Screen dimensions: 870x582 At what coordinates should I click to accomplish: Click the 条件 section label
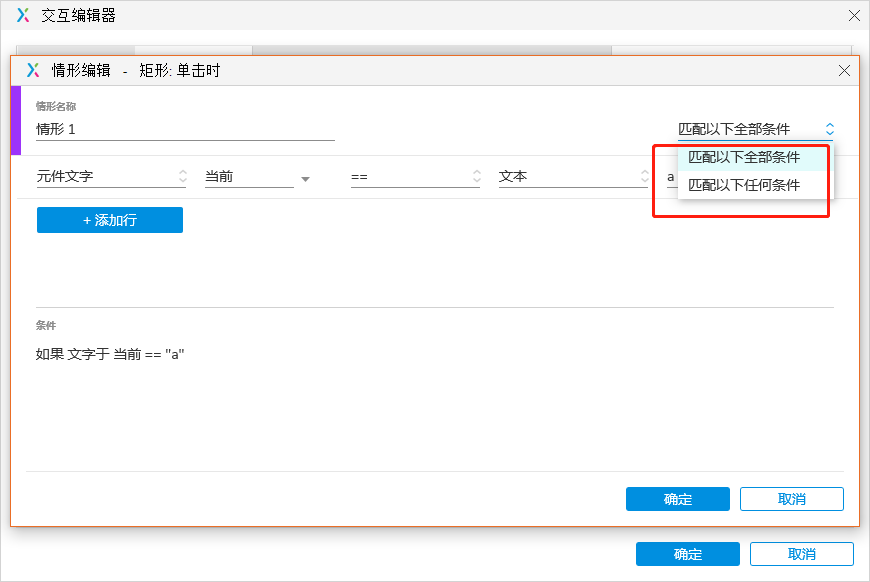(46, 326)
